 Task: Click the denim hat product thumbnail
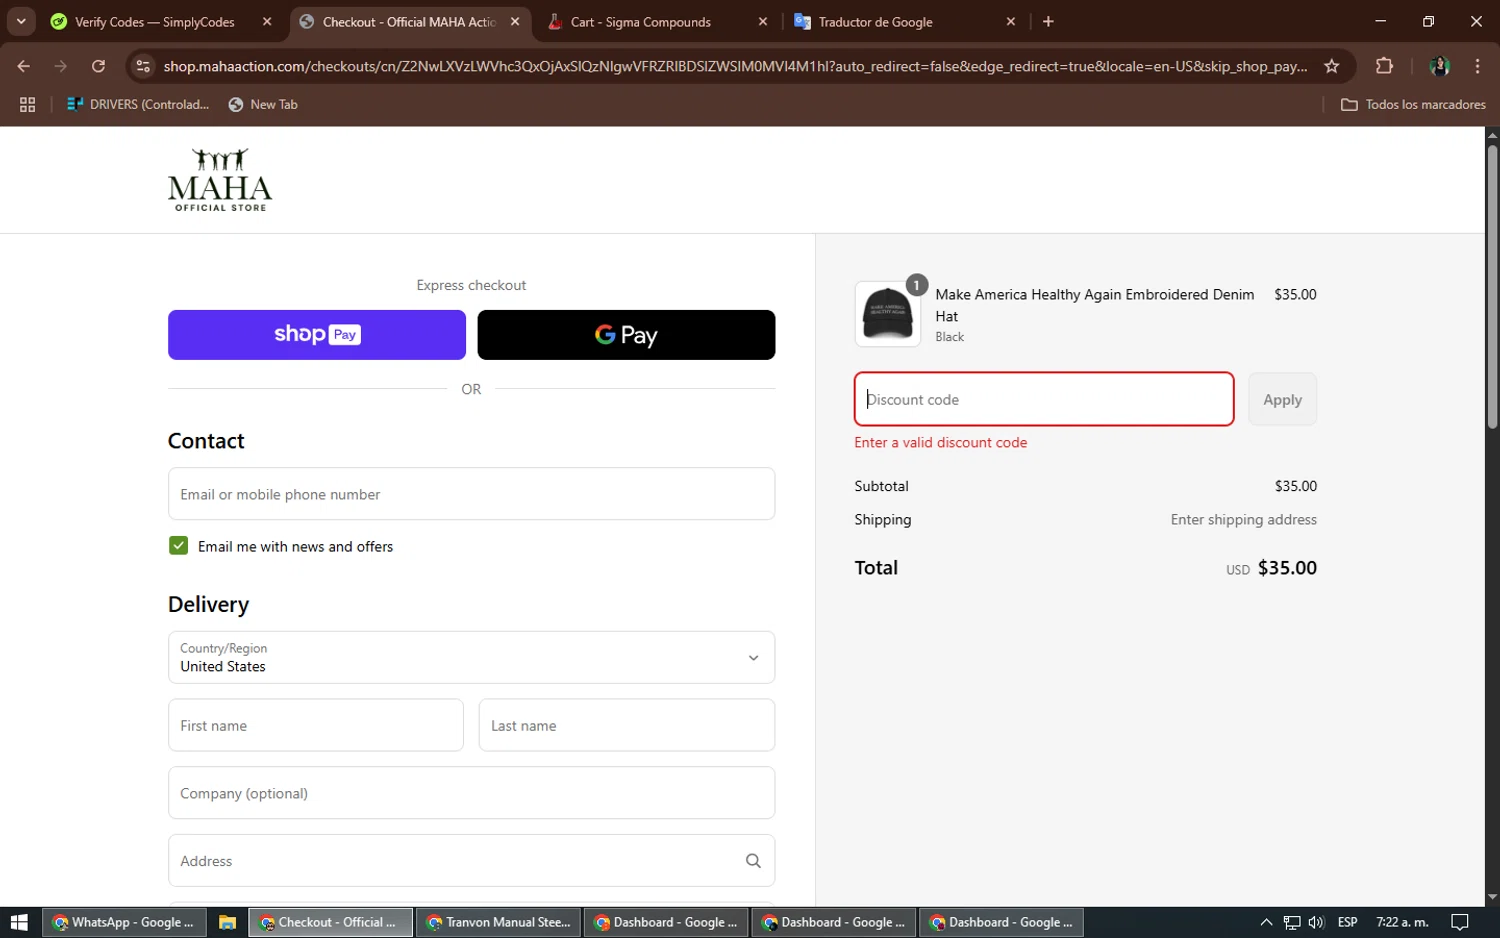pos(887,314)
